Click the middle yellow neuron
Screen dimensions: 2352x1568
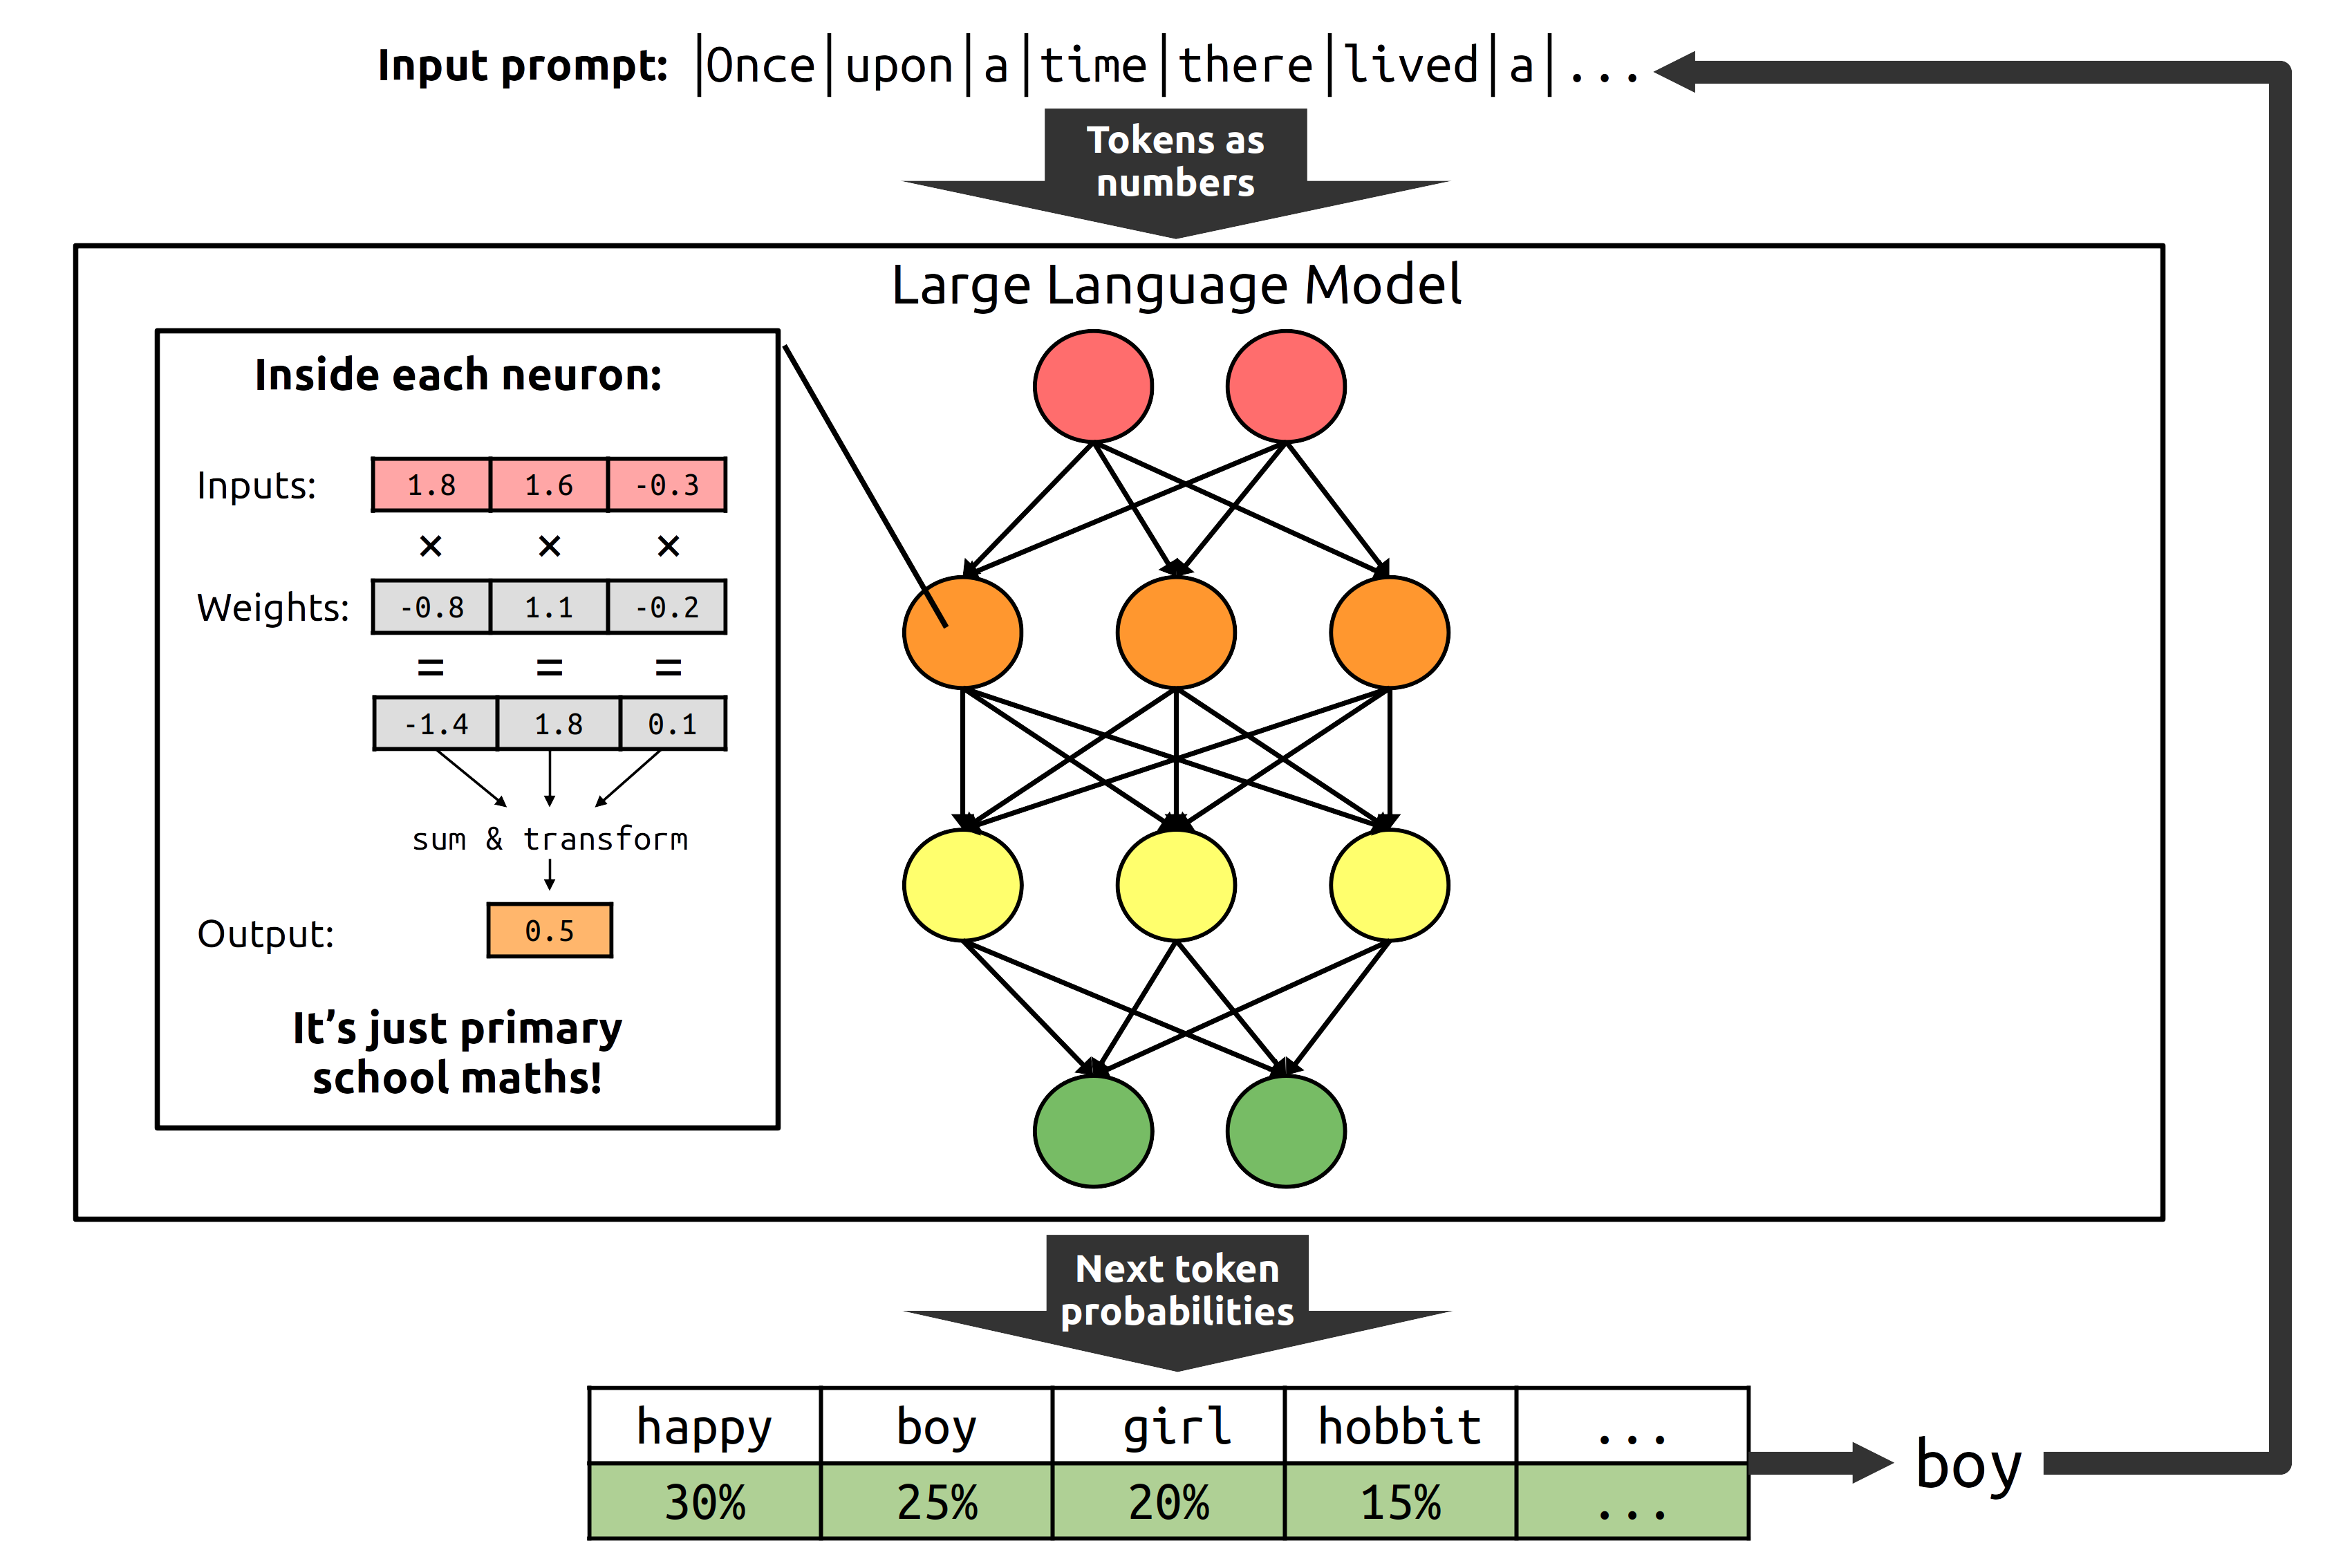tap(1176, 885)
